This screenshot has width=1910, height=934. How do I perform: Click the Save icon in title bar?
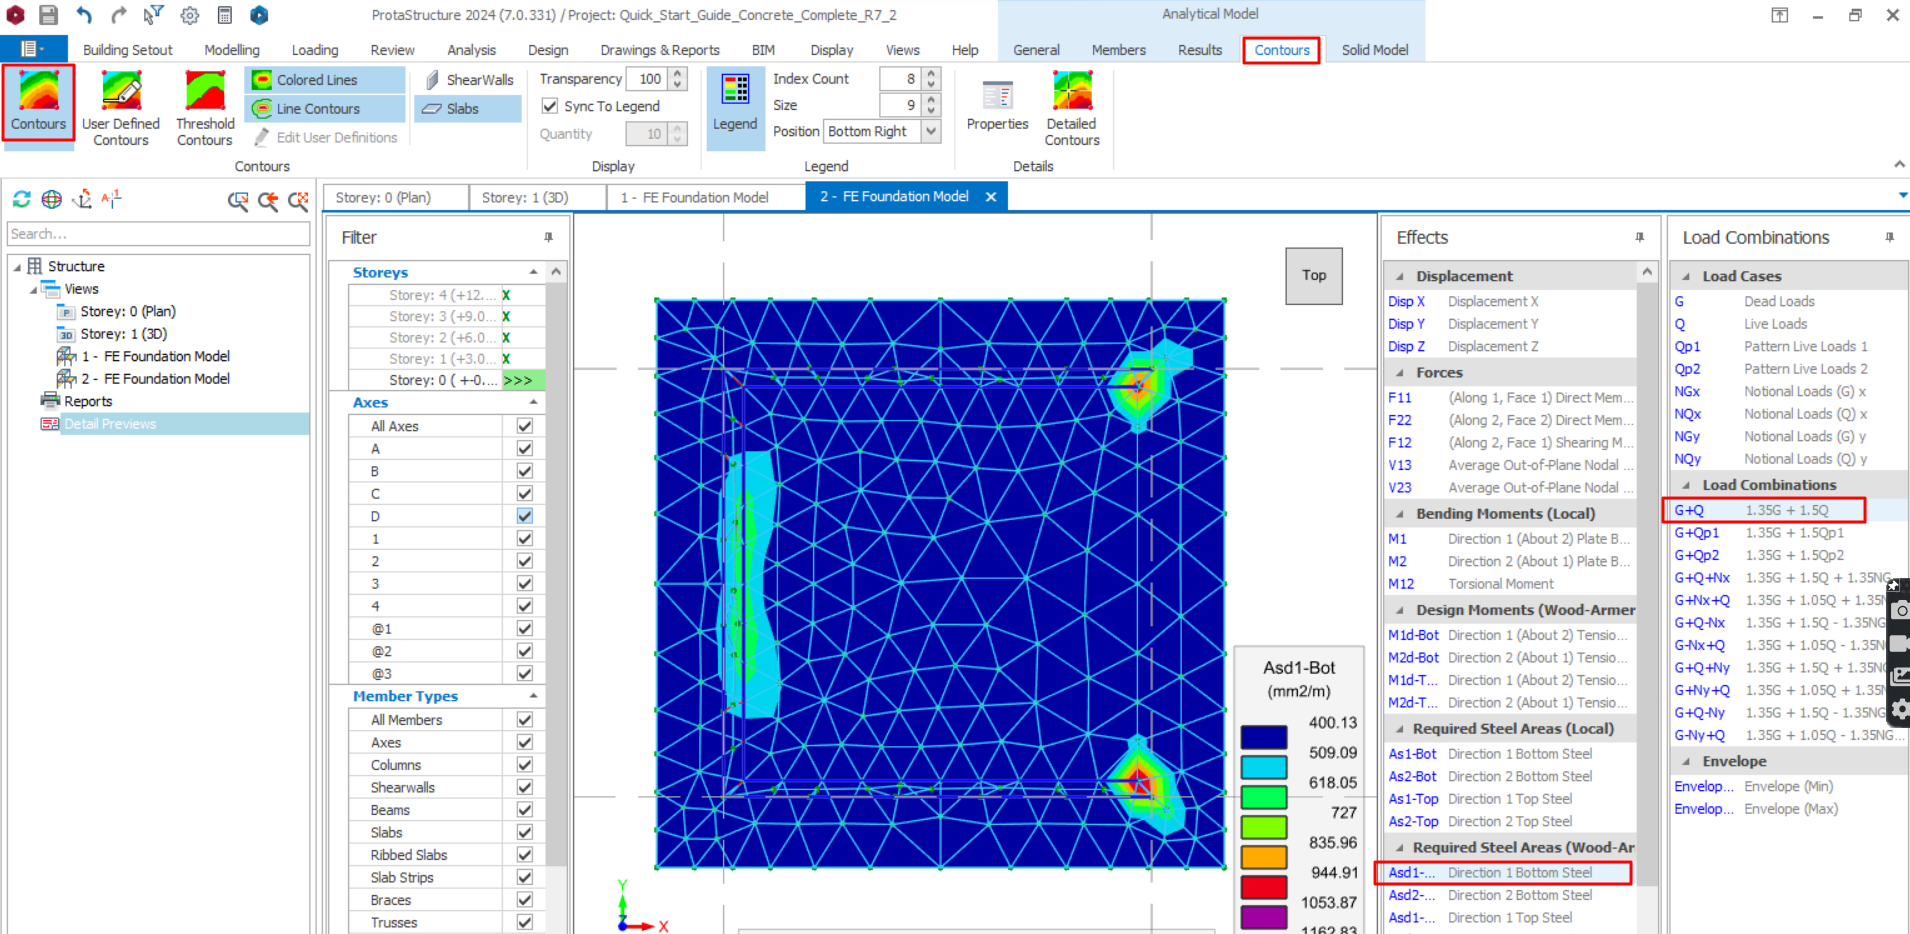tap(48, 15)
